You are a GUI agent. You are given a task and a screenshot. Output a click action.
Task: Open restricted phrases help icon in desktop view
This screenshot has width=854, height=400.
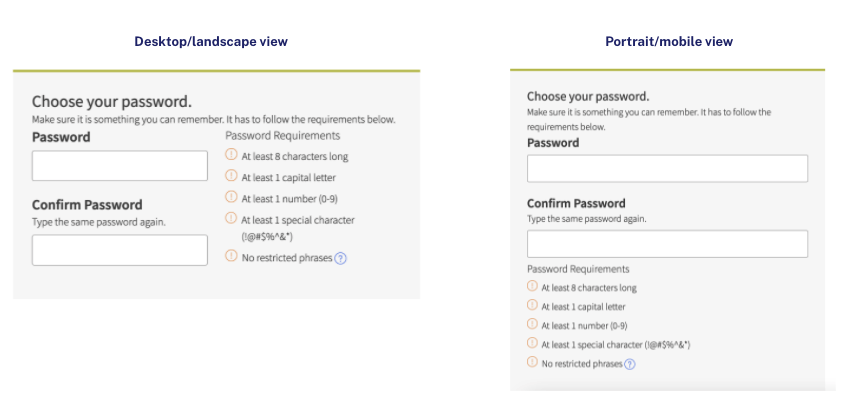pyautogui.click(x=340, y=258)
